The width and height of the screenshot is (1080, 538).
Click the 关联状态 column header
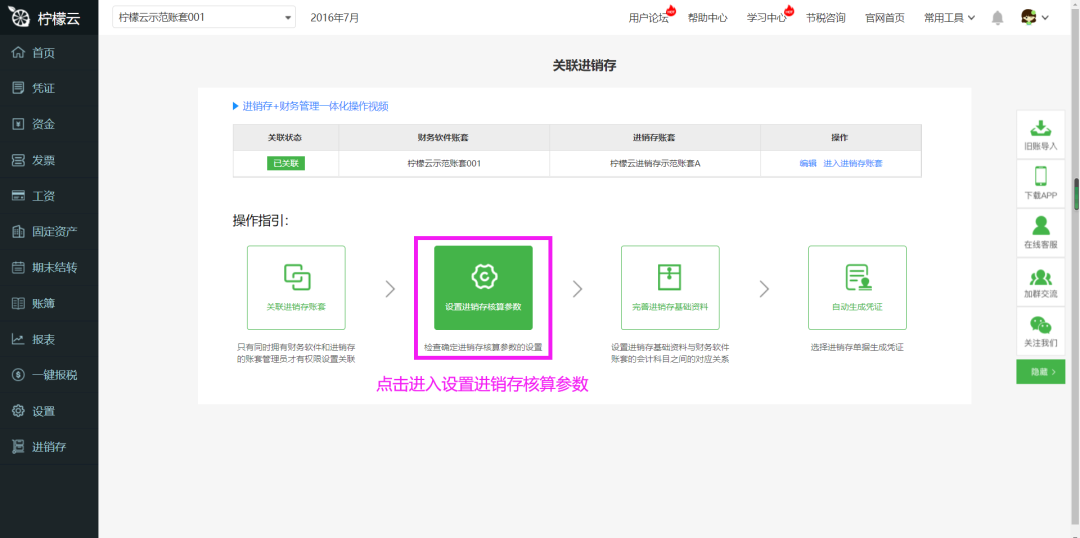[x=286, y=138]
